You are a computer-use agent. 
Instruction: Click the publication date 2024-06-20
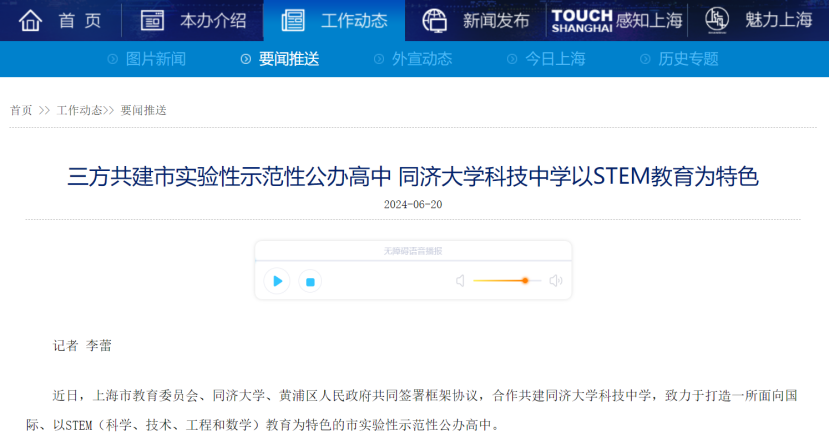413,204
